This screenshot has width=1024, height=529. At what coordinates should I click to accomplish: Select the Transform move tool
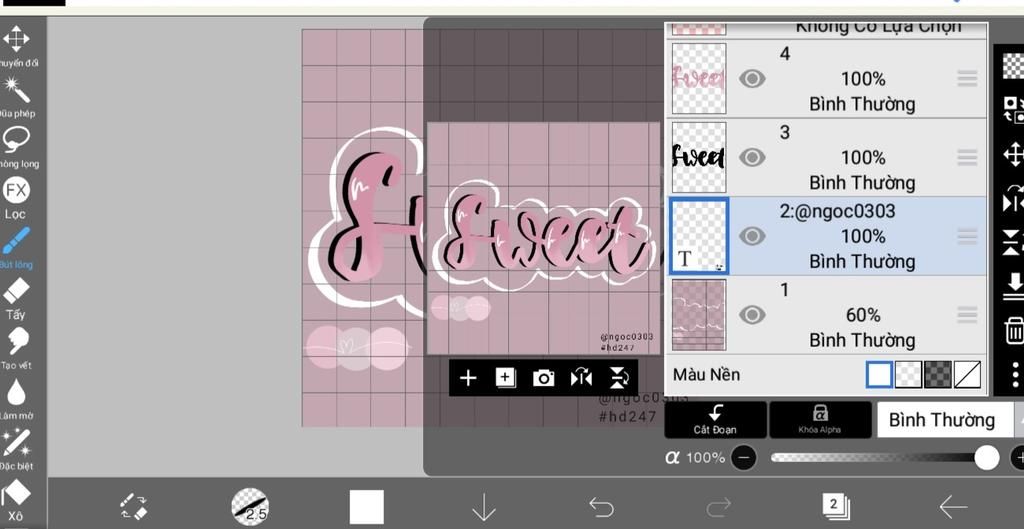coord(16,40)
